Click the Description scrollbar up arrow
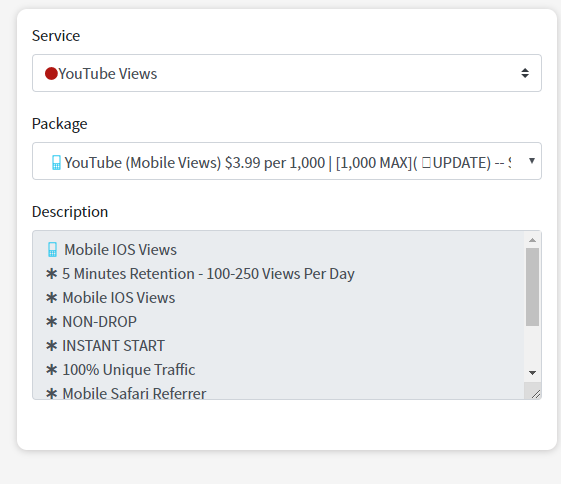The height and width of the screenshot is (484, 561). [532, 240]
